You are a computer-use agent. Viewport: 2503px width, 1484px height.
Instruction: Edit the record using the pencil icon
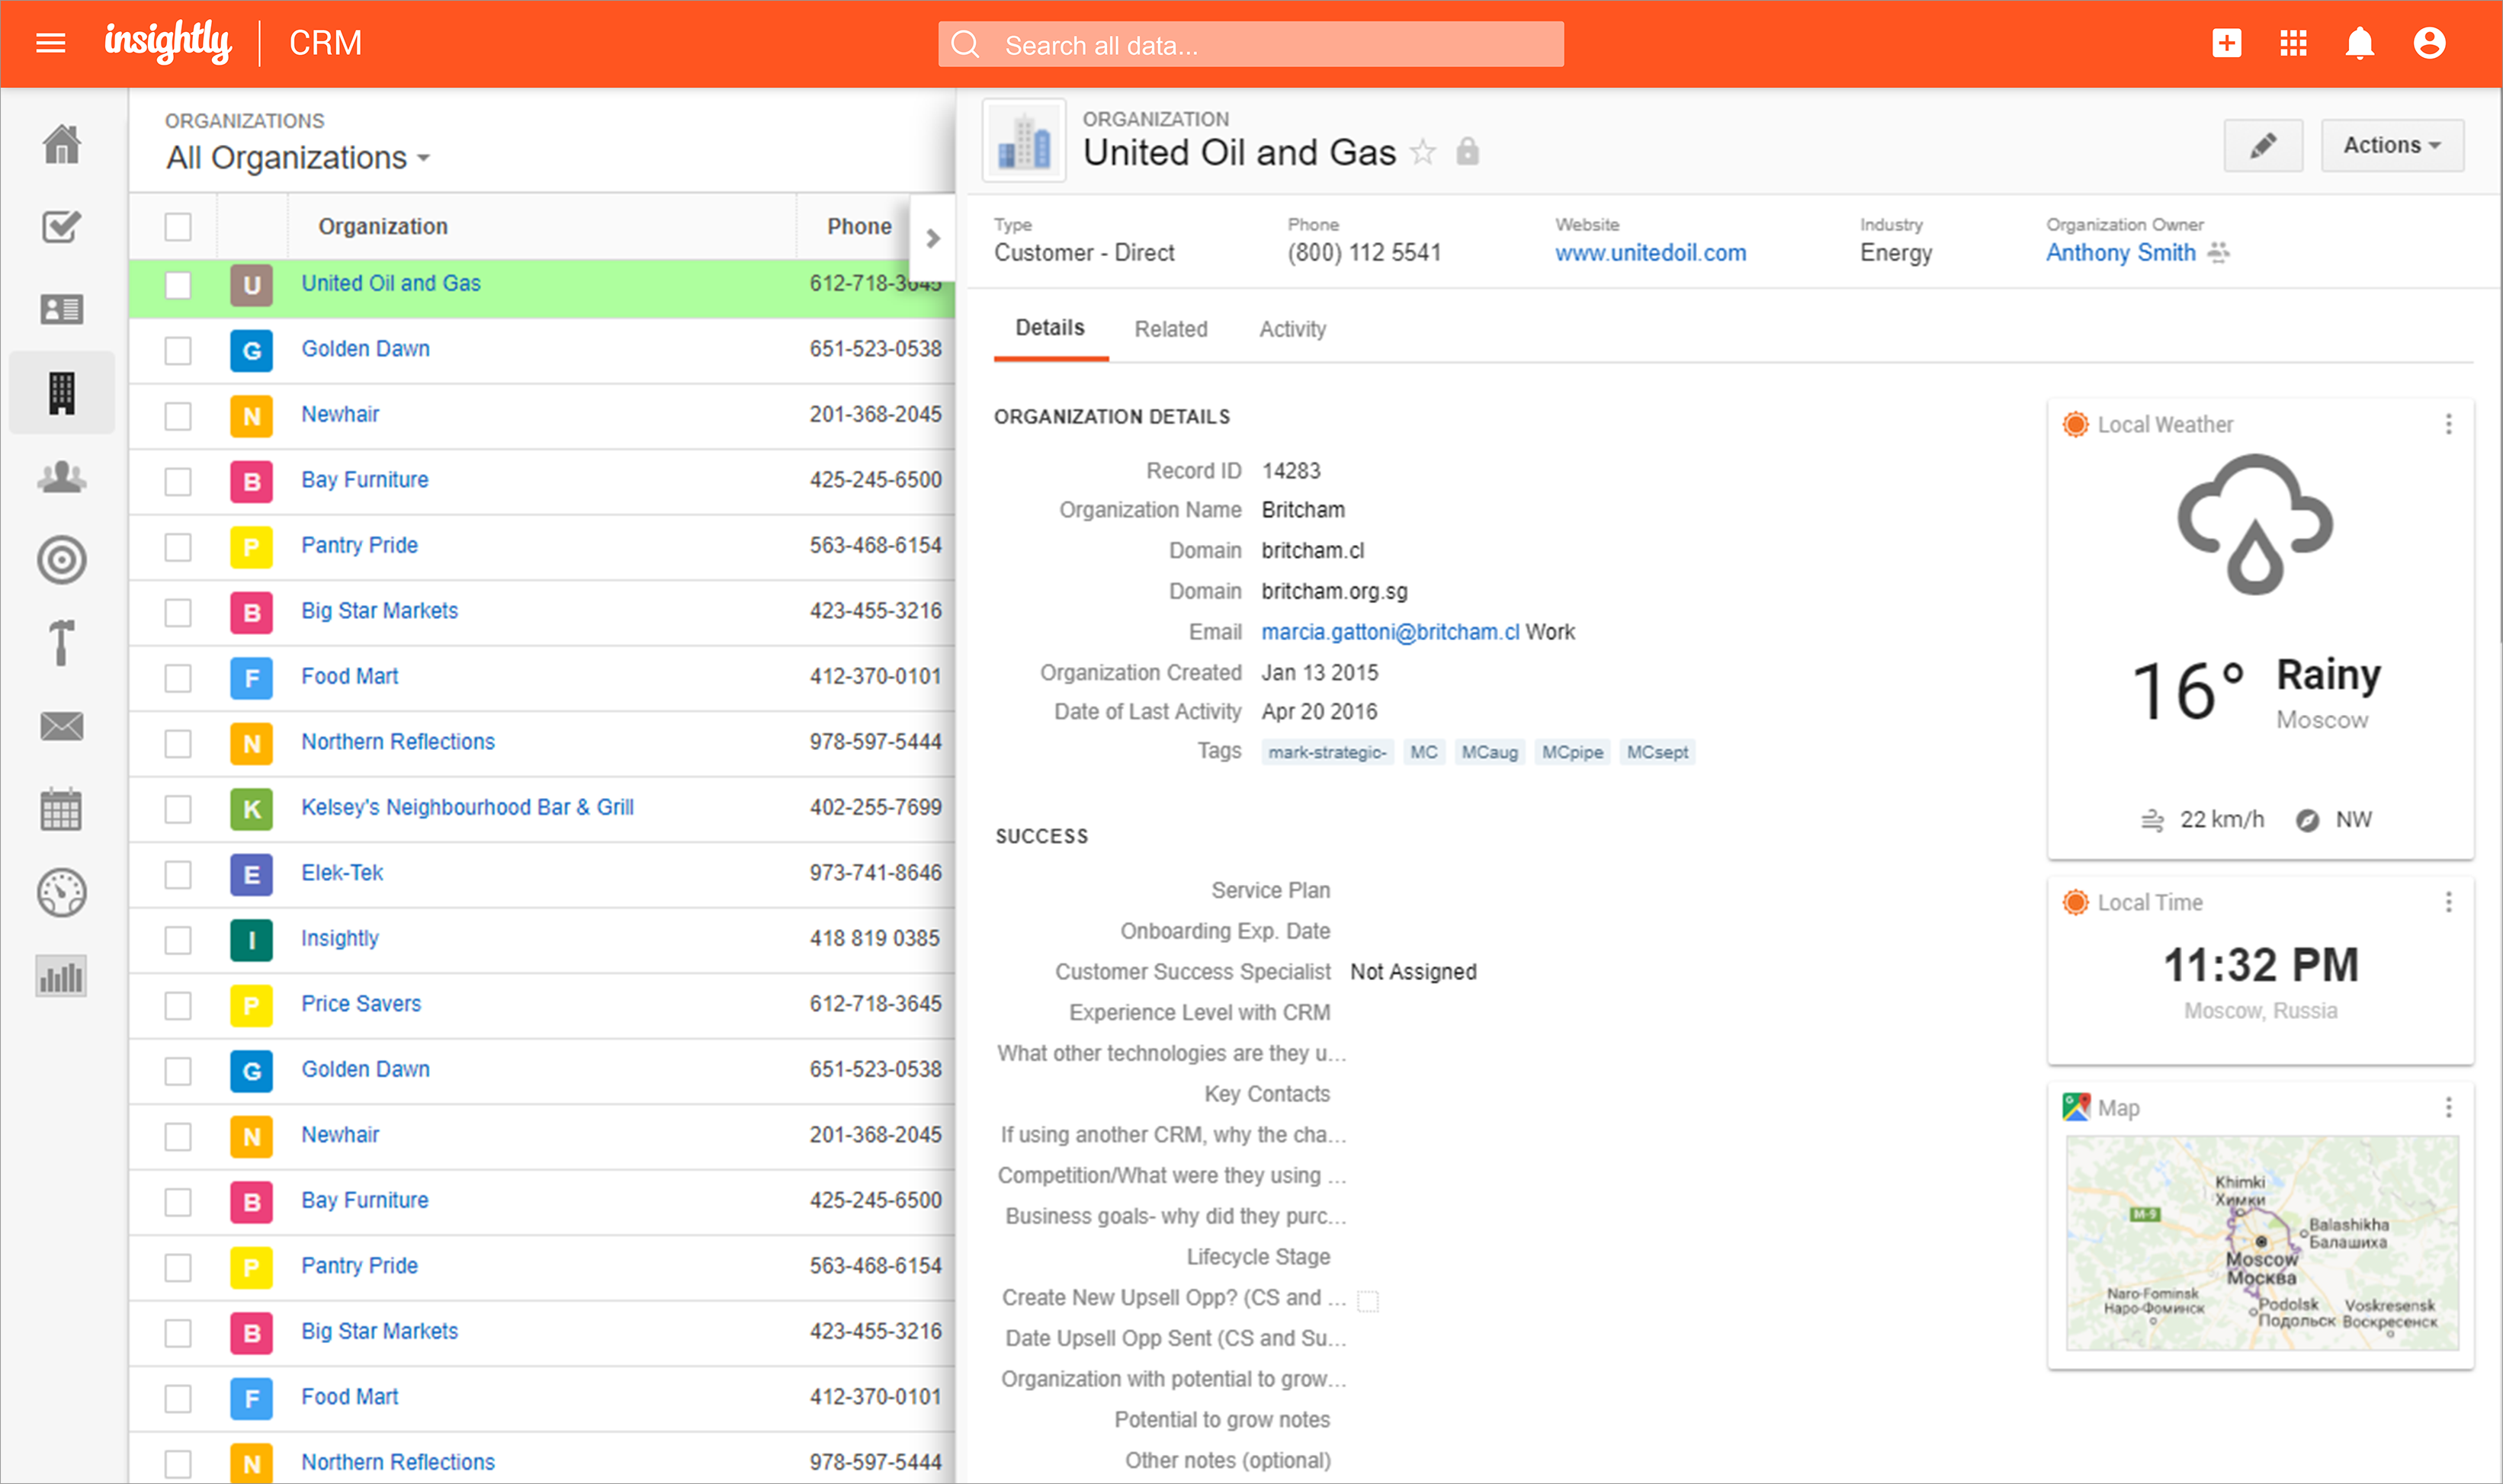tap(2263, 145)
